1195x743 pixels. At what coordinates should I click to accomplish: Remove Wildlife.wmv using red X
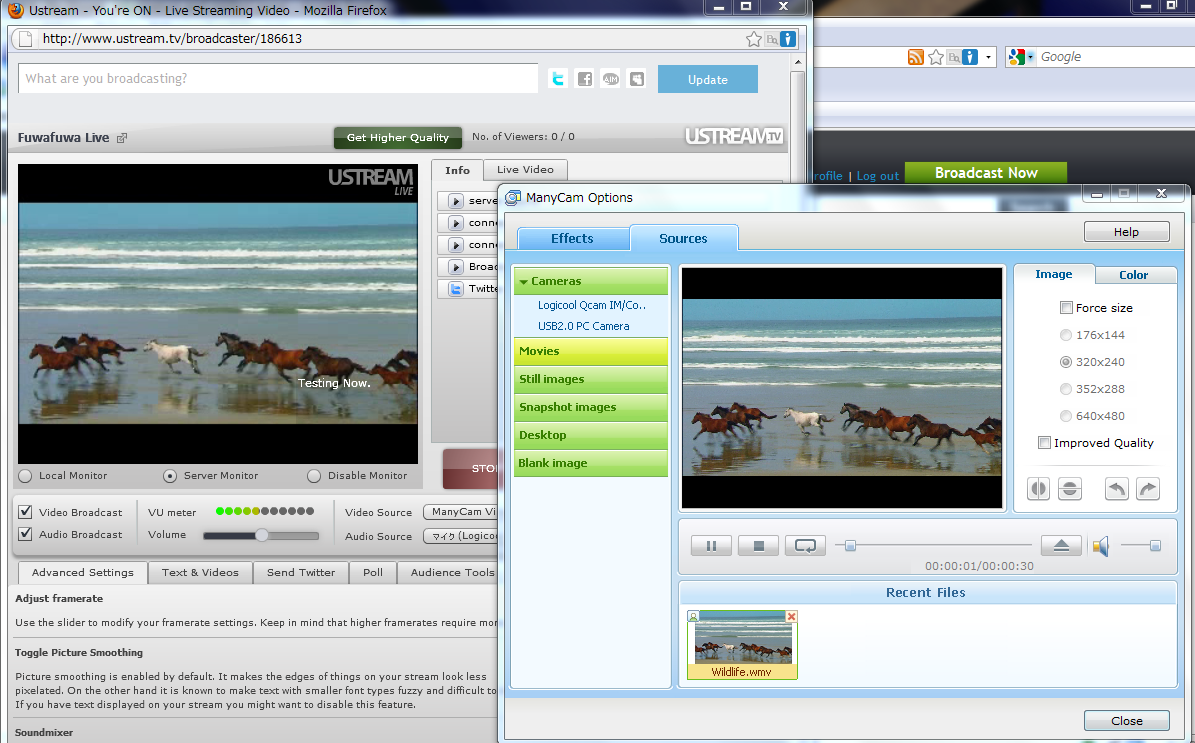pos(792,617)
